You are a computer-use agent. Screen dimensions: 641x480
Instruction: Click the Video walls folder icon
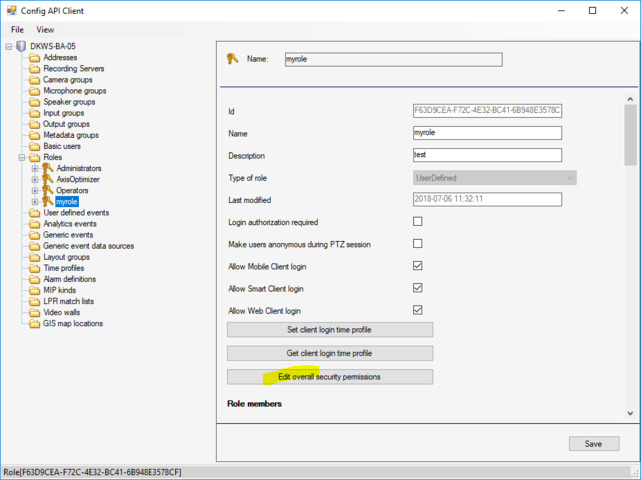(35, 312)
